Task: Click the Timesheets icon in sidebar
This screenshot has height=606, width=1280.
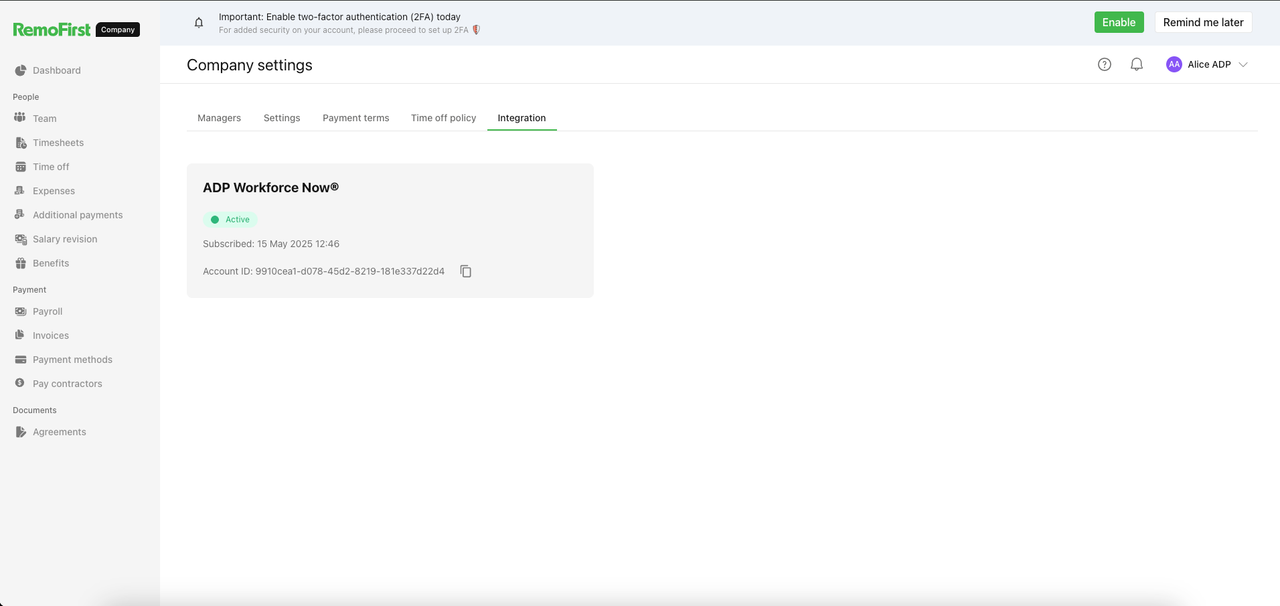Action: 20,143
